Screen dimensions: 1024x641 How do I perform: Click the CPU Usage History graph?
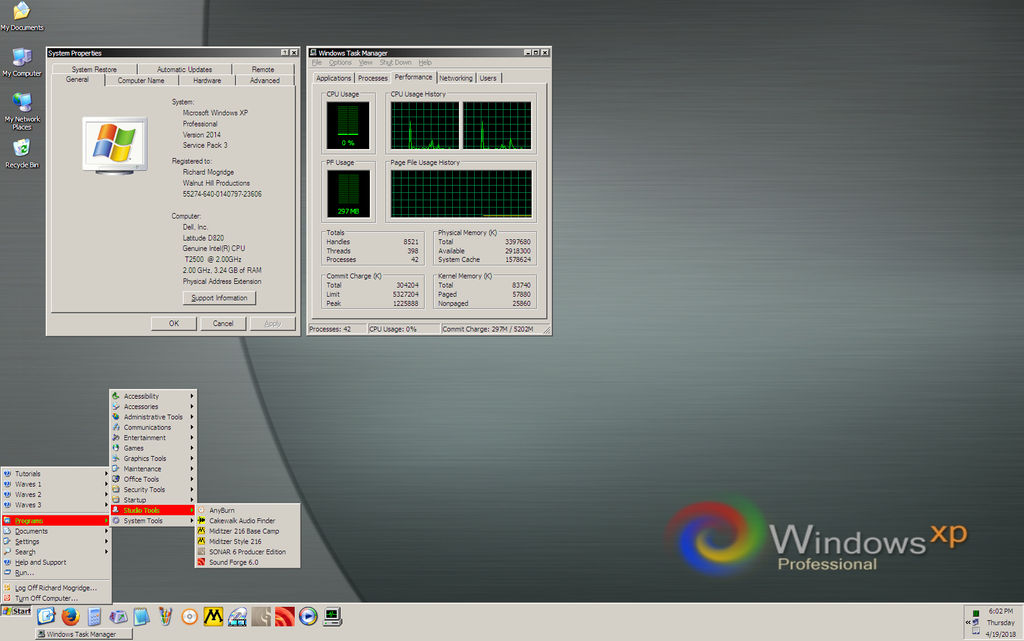[x=462, y=125]
